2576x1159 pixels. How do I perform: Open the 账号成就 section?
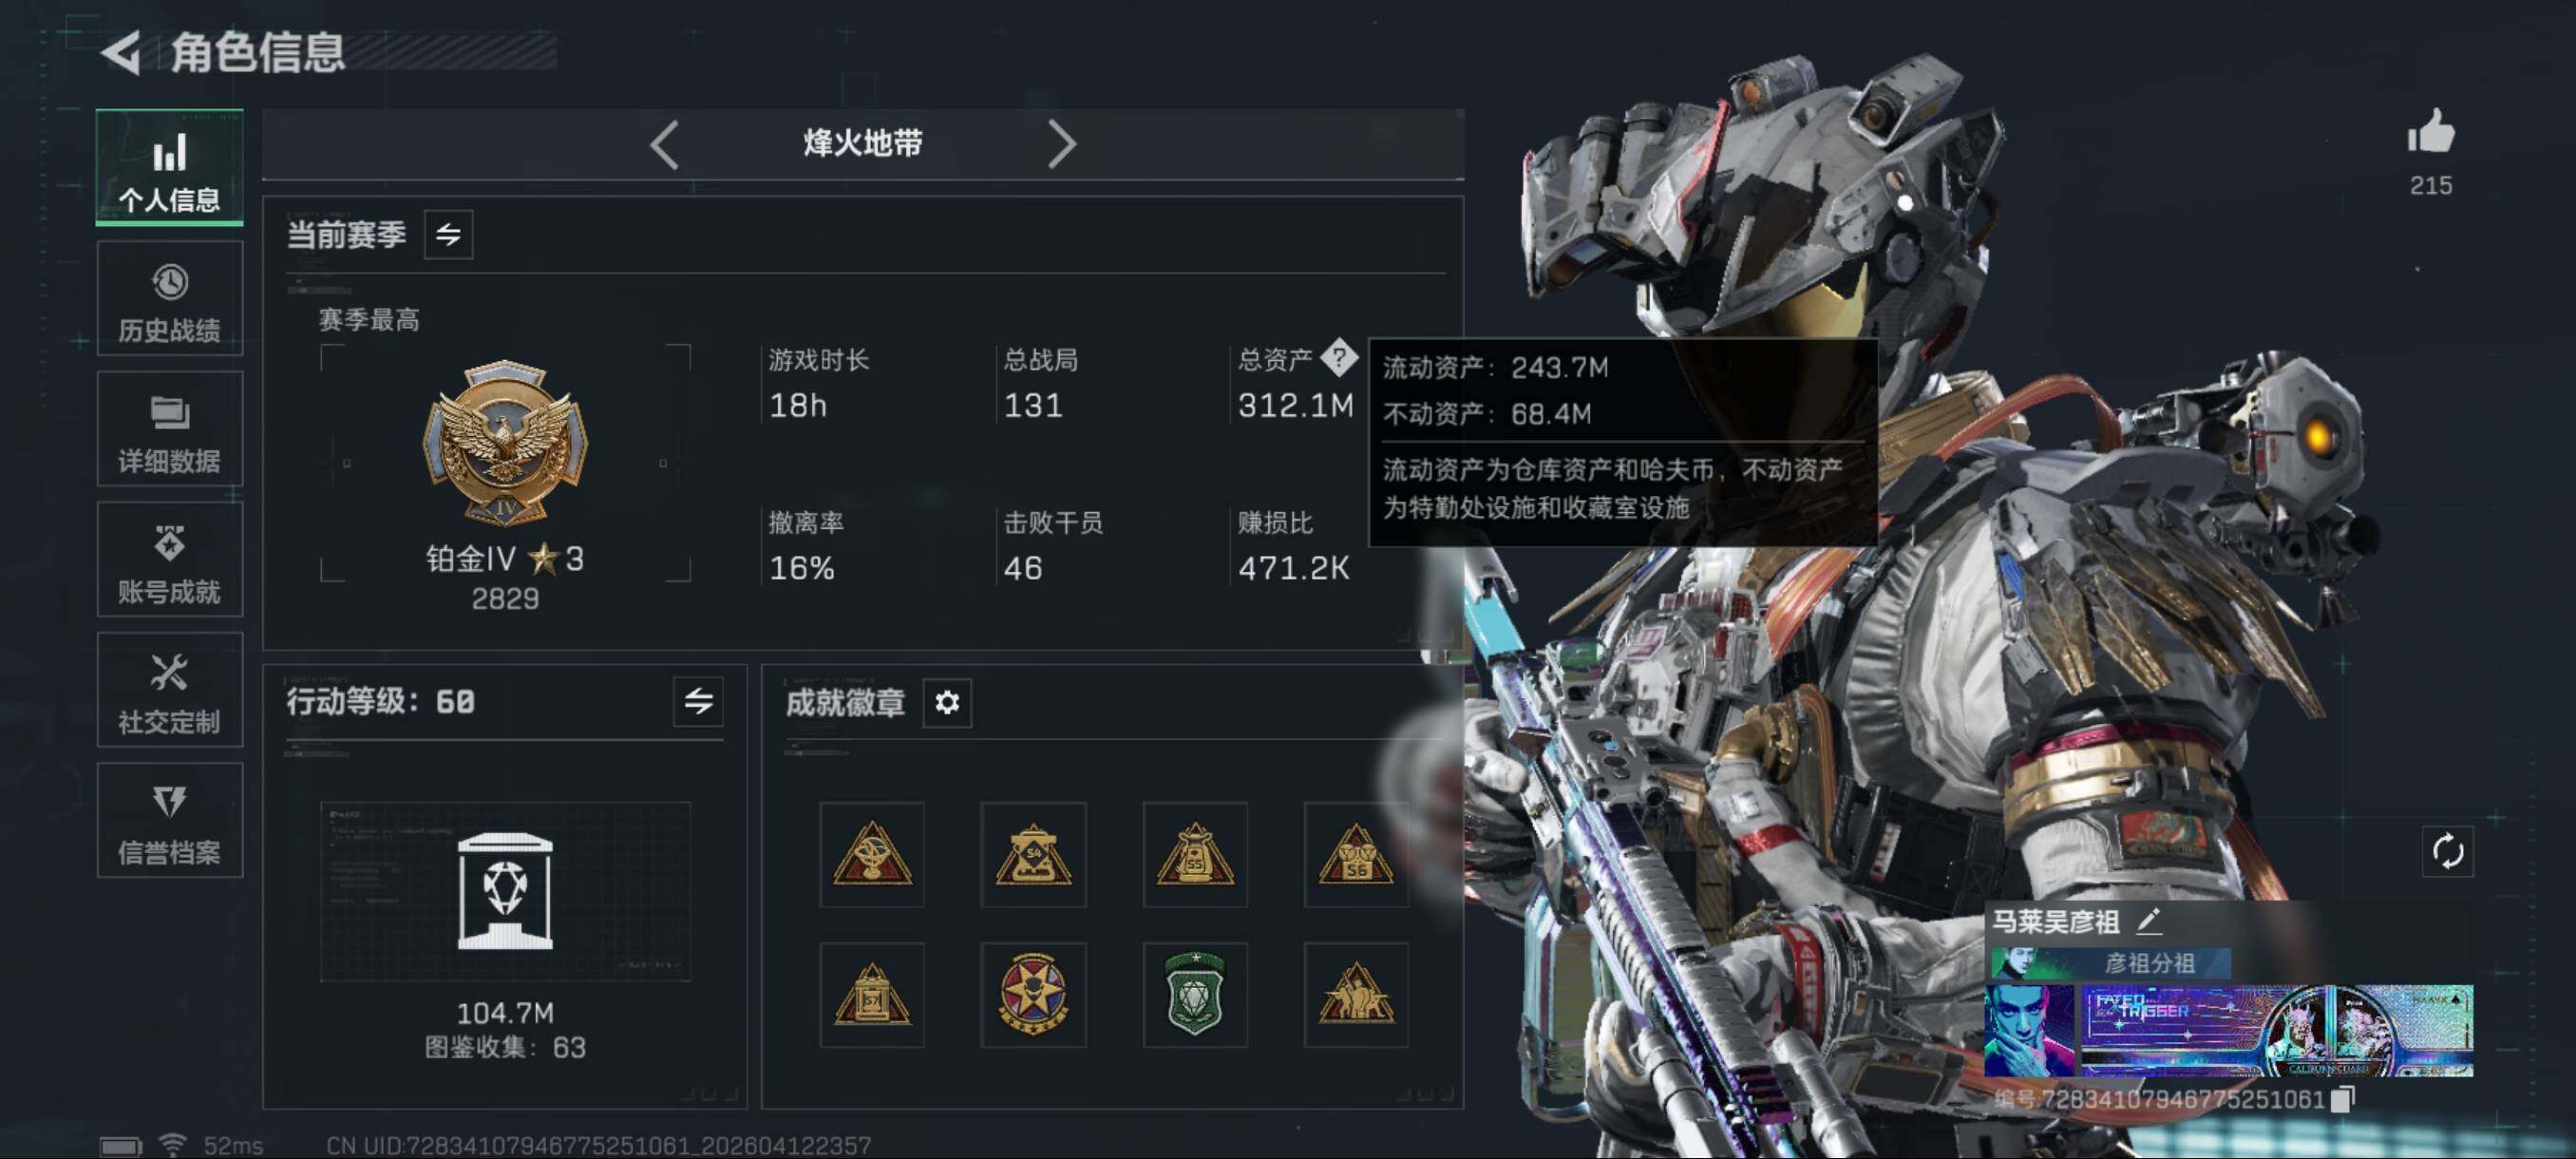(170, 559)
